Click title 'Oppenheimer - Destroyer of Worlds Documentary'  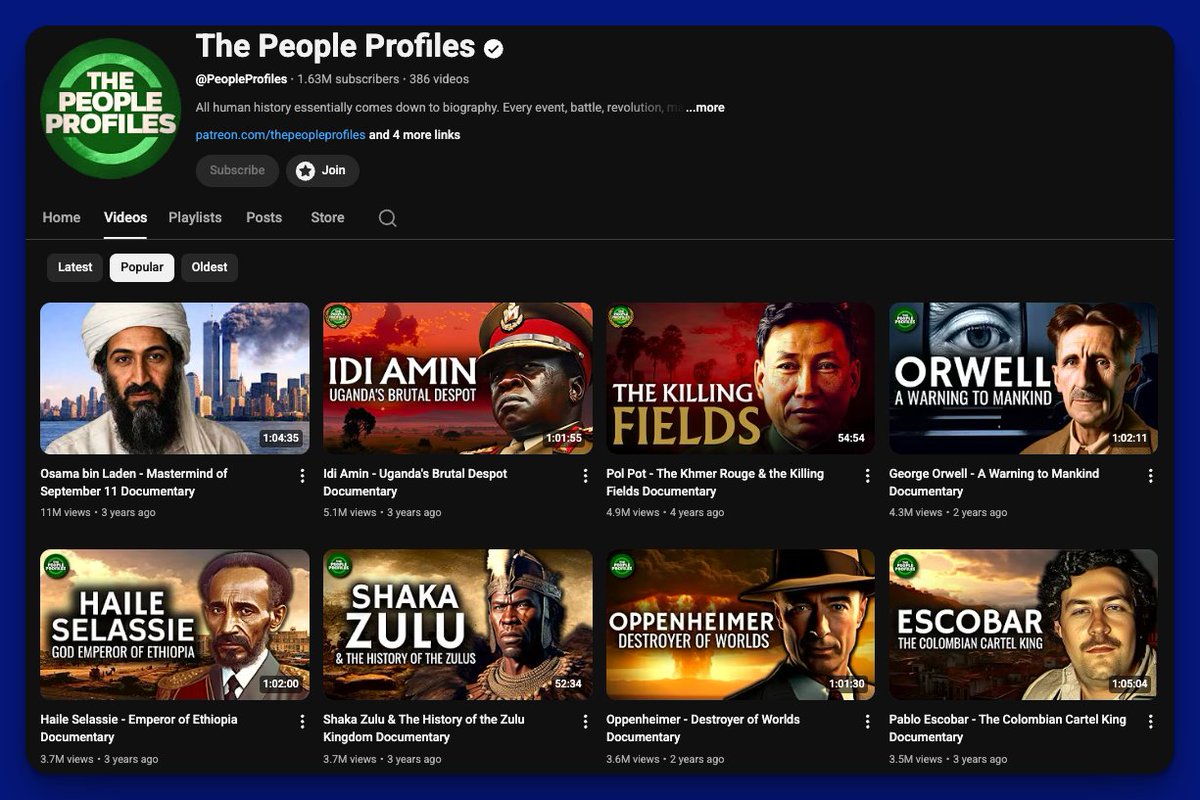point(703,728)
